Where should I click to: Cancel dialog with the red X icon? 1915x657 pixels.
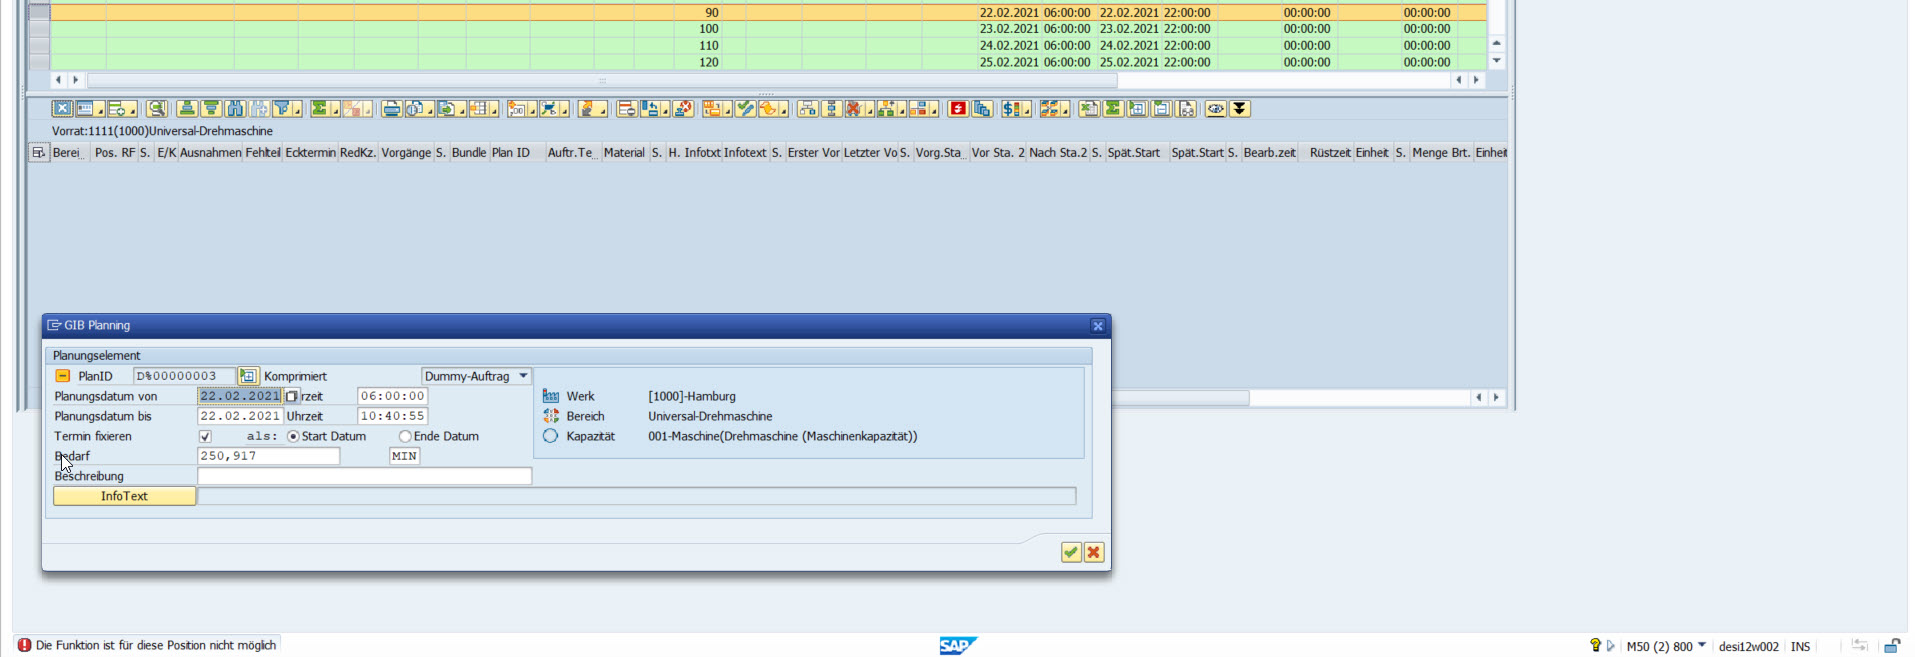coord(1094,552)
